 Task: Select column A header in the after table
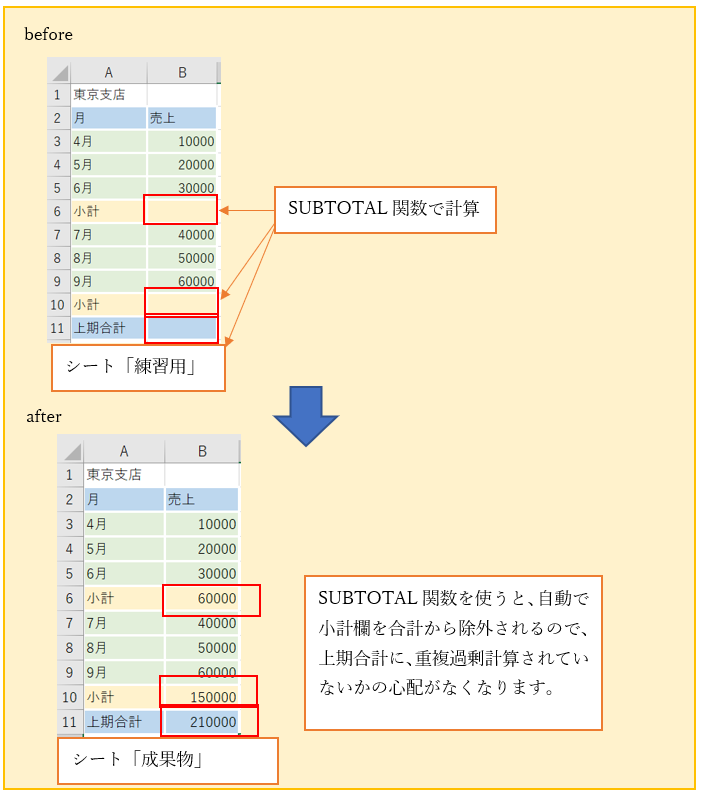pyautogui.click(x=124, y=451)
